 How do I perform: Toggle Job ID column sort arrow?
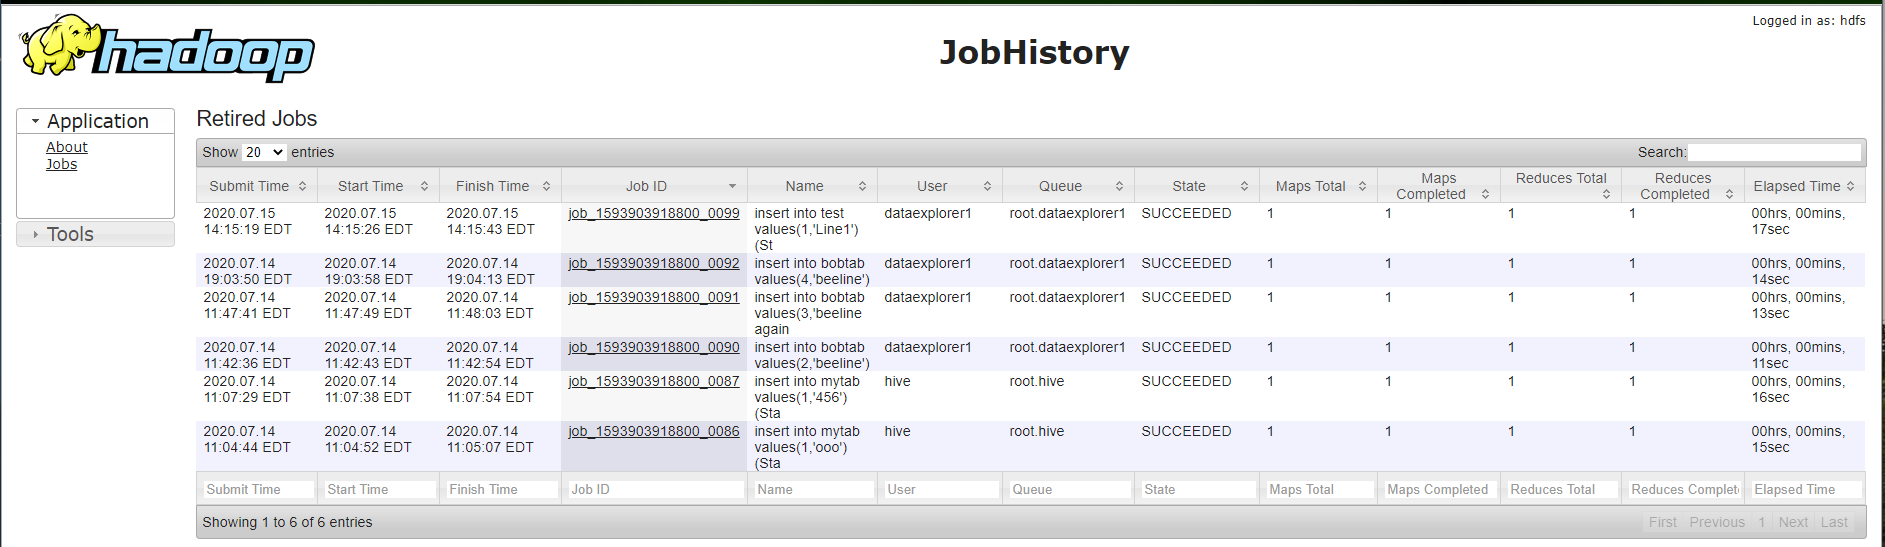pyautogui.click(x=732, y=186)
